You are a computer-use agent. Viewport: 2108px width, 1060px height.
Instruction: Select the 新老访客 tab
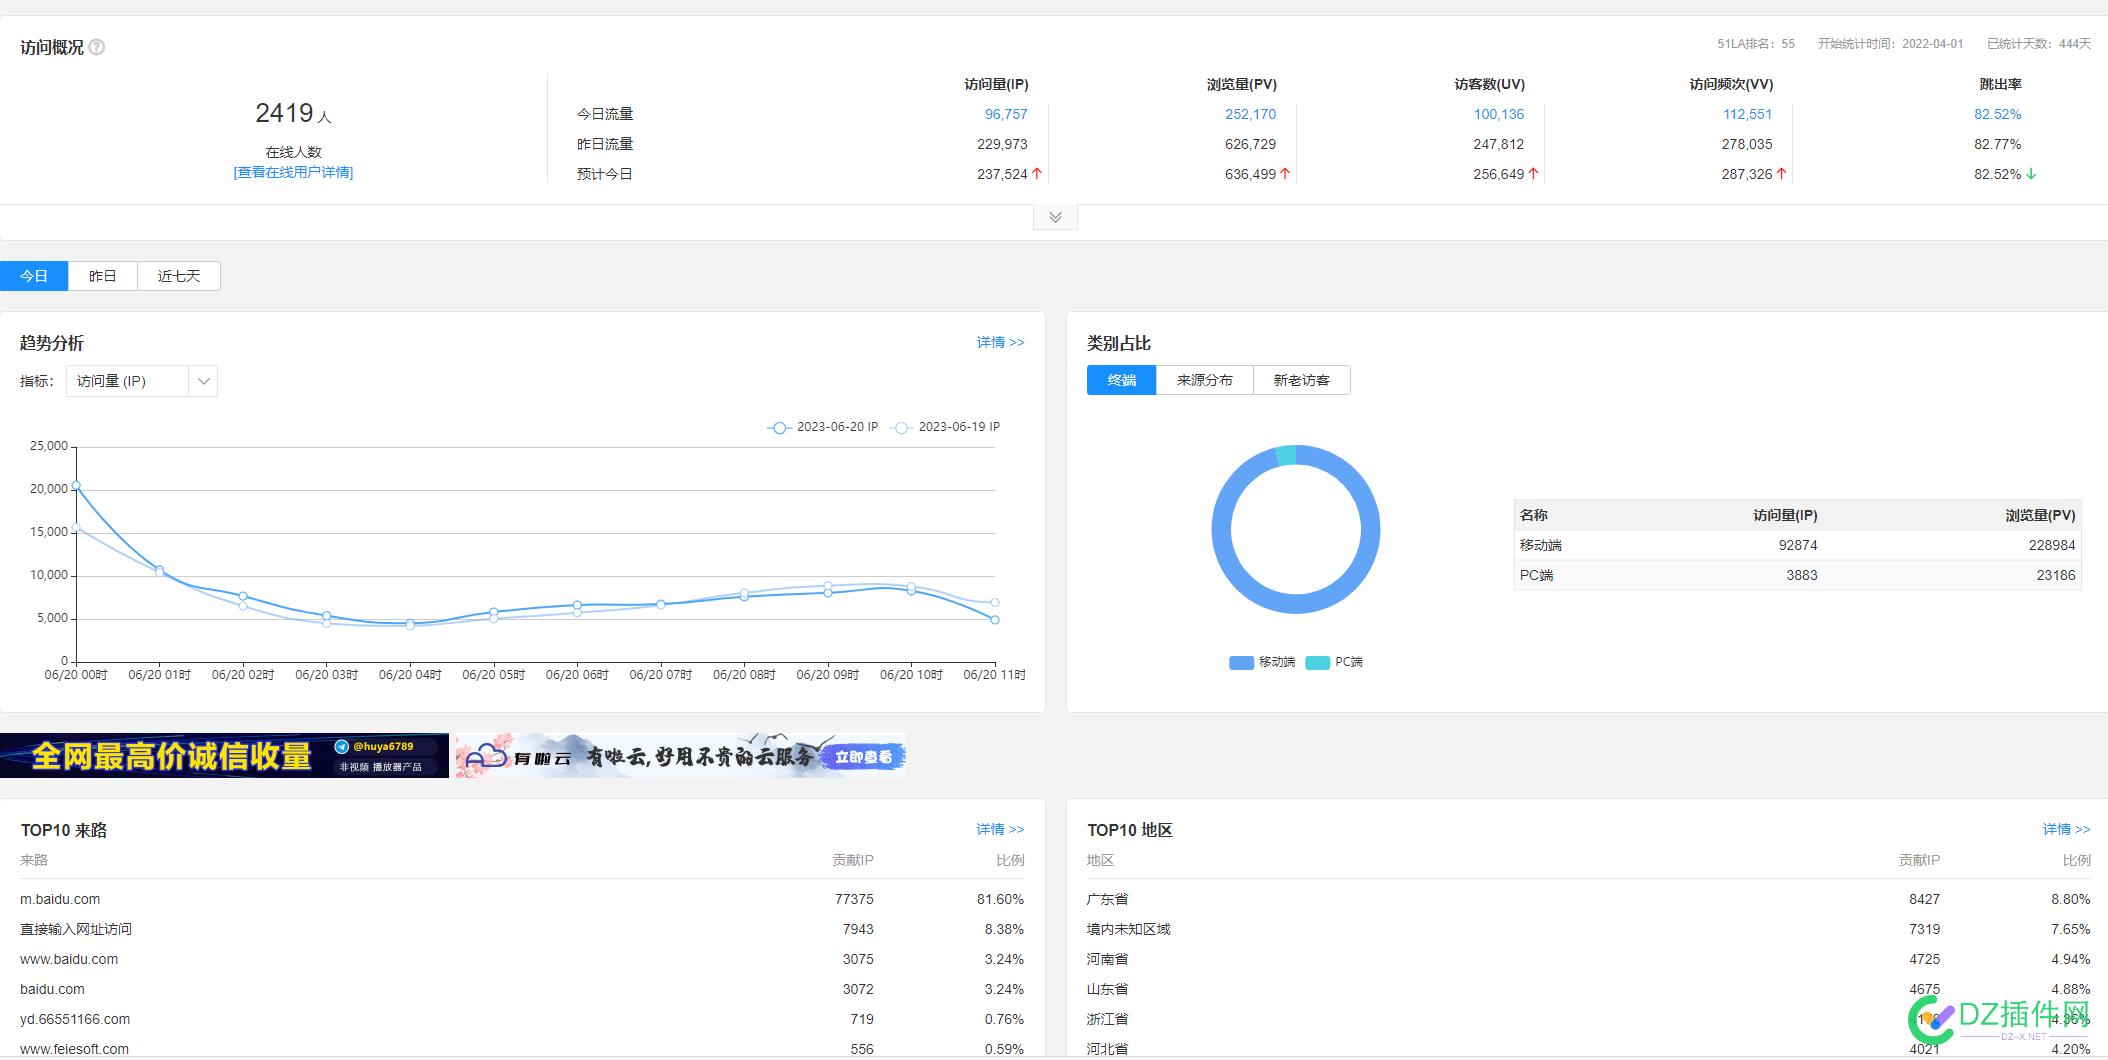coord(1302,380)
